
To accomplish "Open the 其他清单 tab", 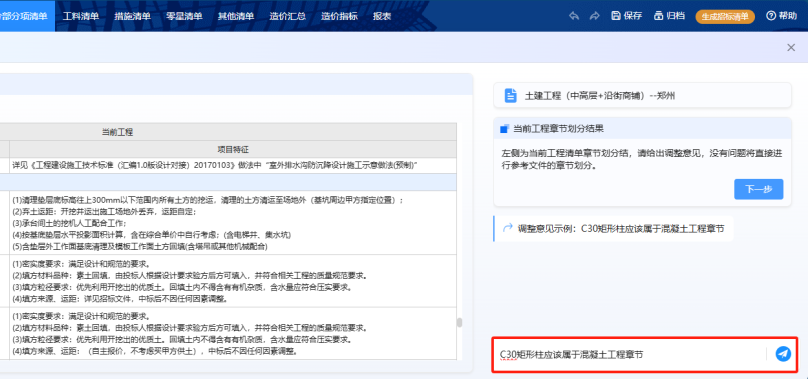I will click(235, 16).
